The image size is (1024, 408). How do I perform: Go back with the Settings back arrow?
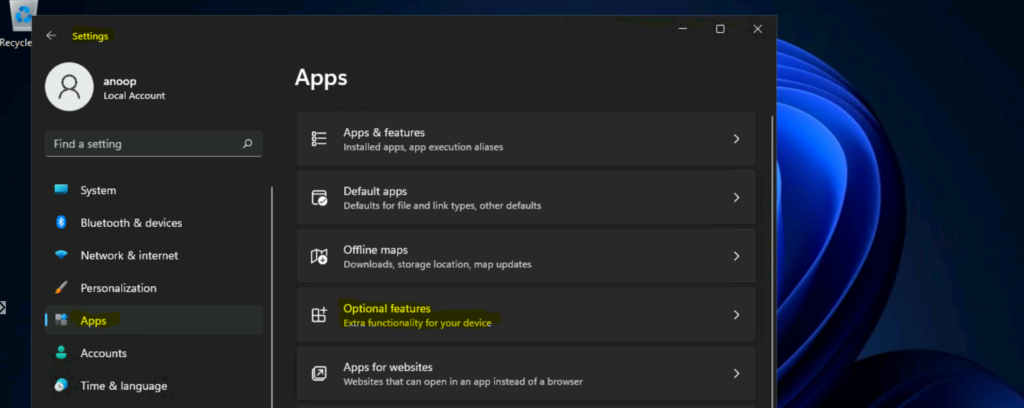[51, 36]
